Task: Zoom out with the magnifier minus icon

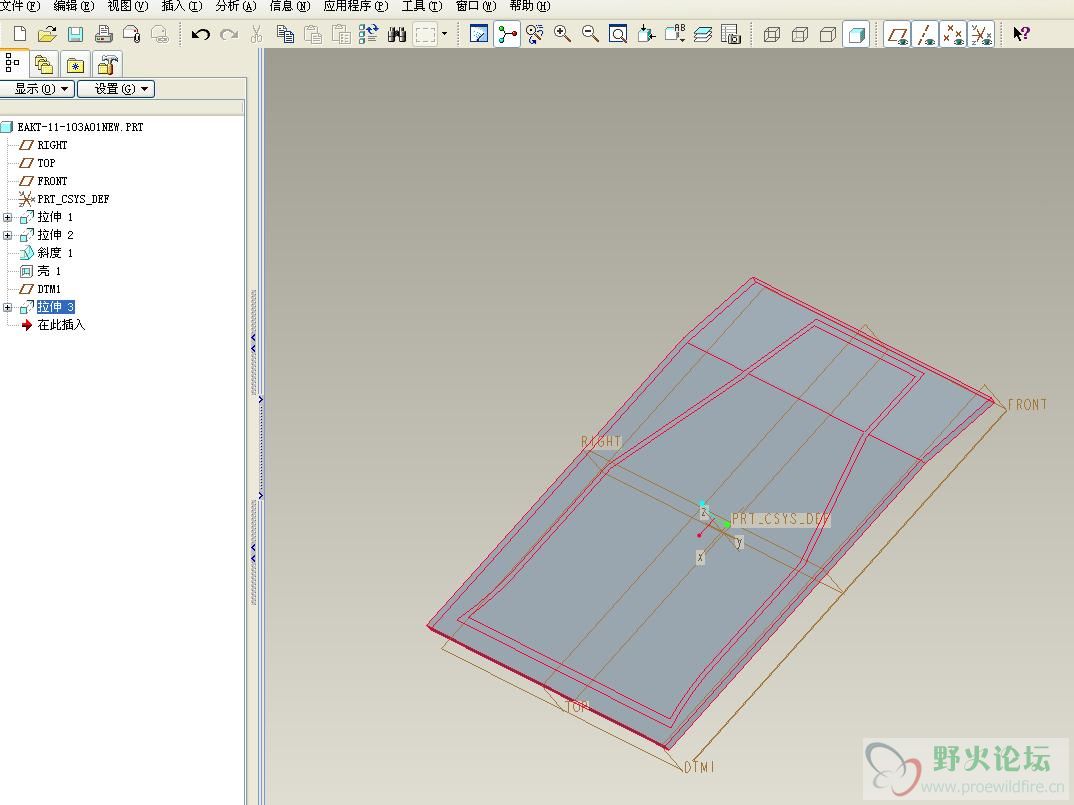Action: click(590, 34)
